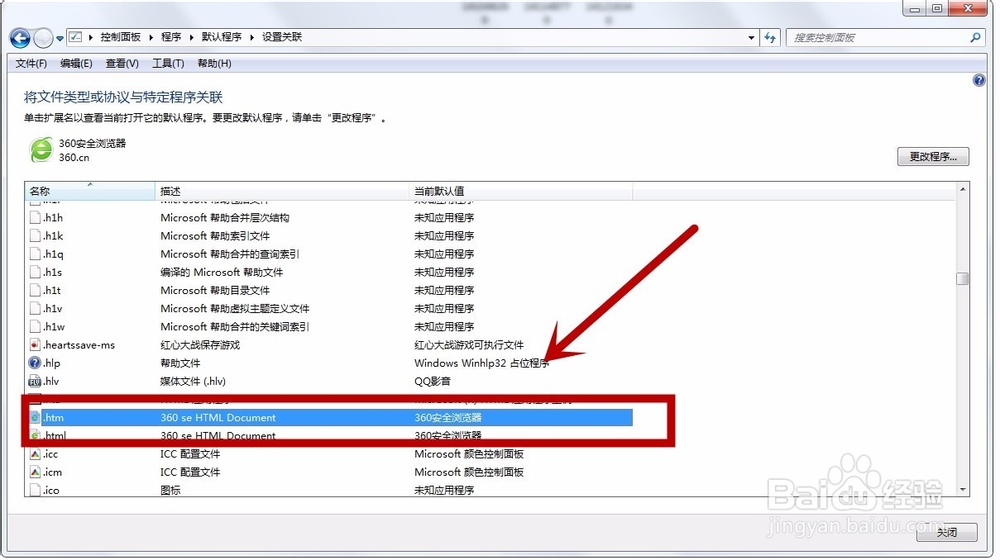Select the .hlp help file icon

coord(35,363)
